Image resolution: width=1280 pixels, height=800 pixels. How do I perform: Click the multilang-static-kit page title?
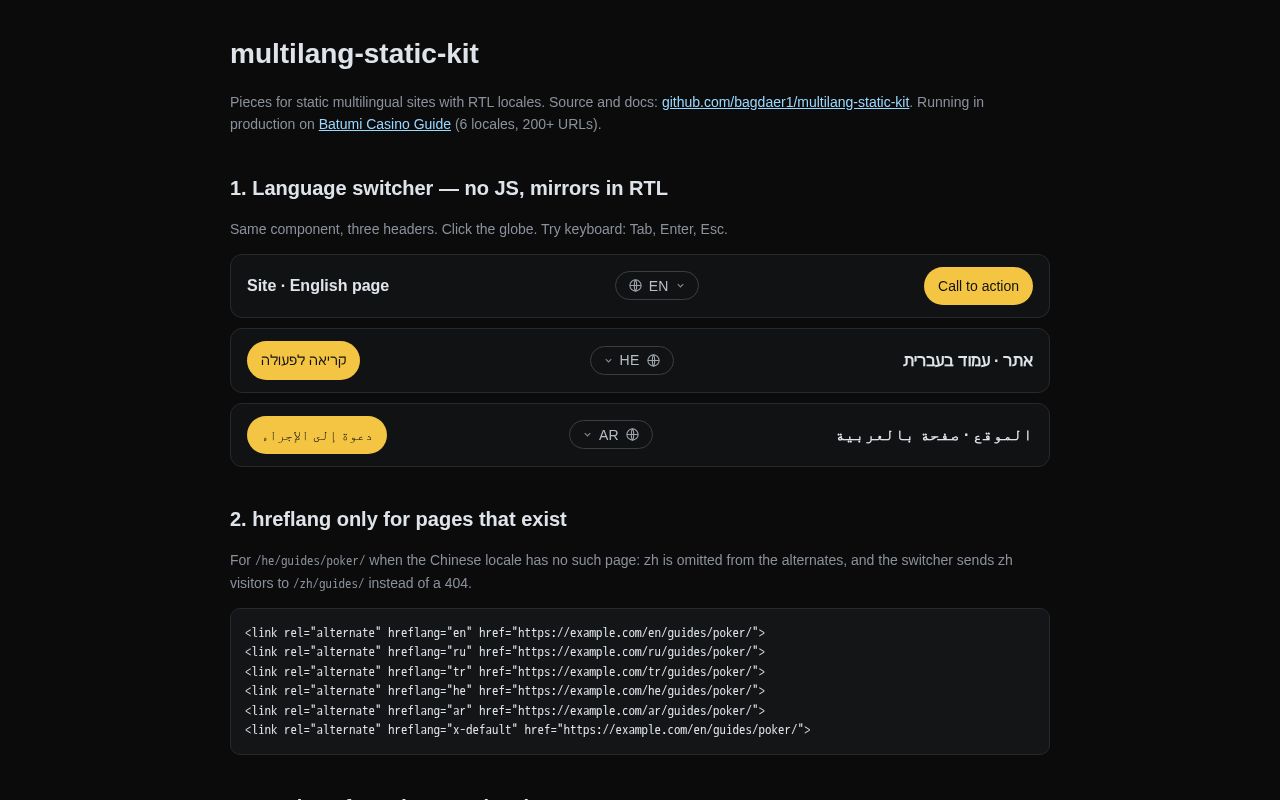click(354, 54)
